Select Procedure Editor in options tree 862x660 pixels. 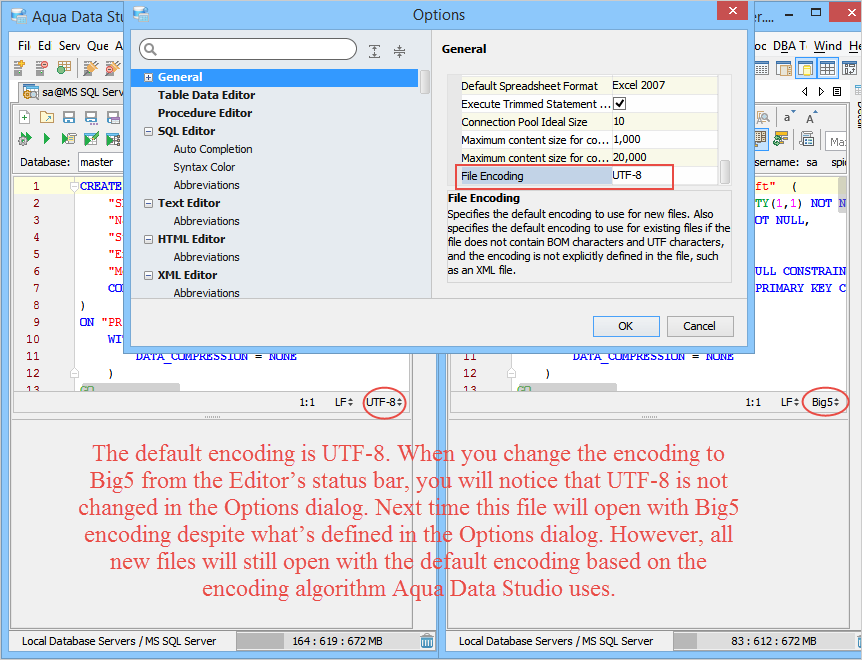pos(205,113)
